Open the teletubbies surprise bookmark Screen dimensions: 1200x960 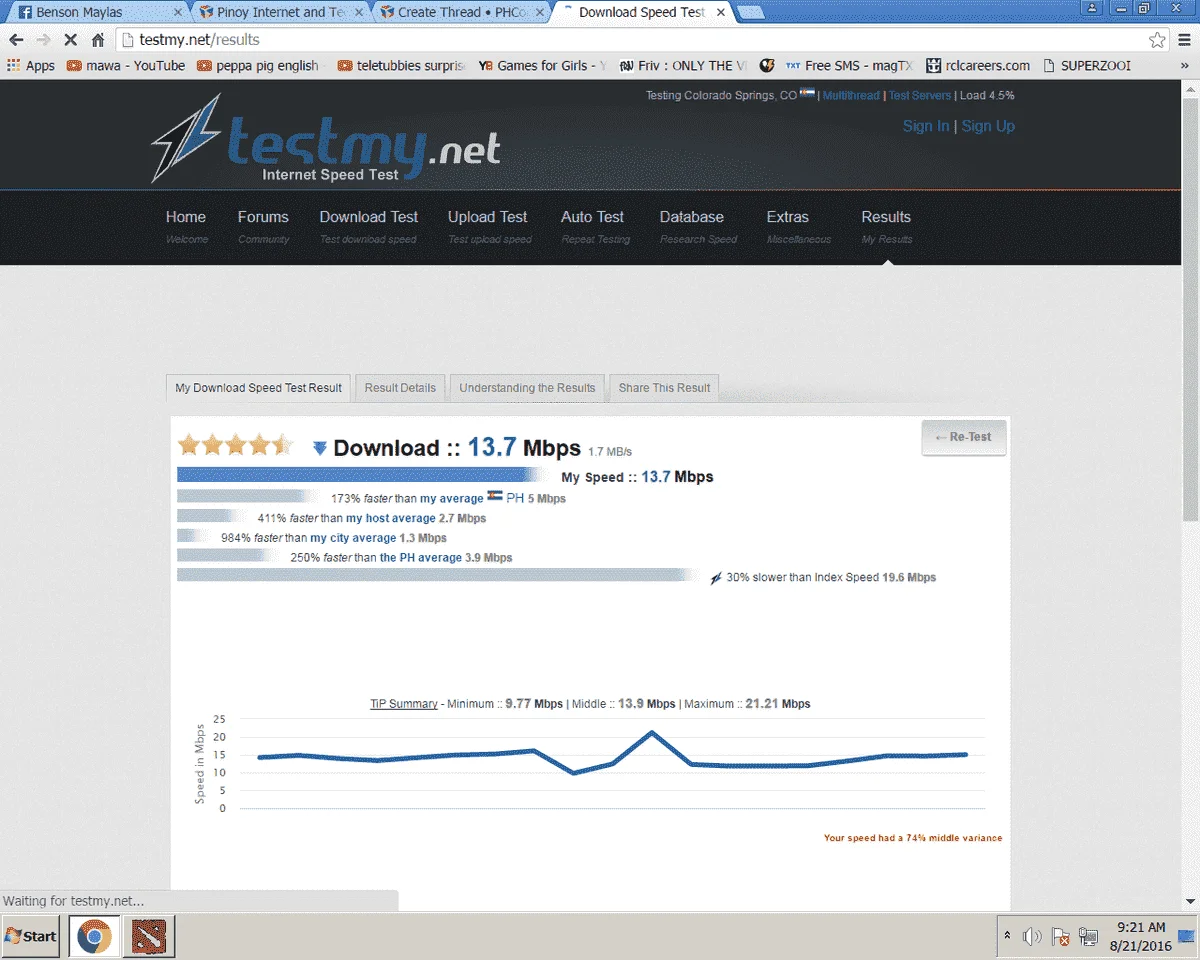[401, 65]
